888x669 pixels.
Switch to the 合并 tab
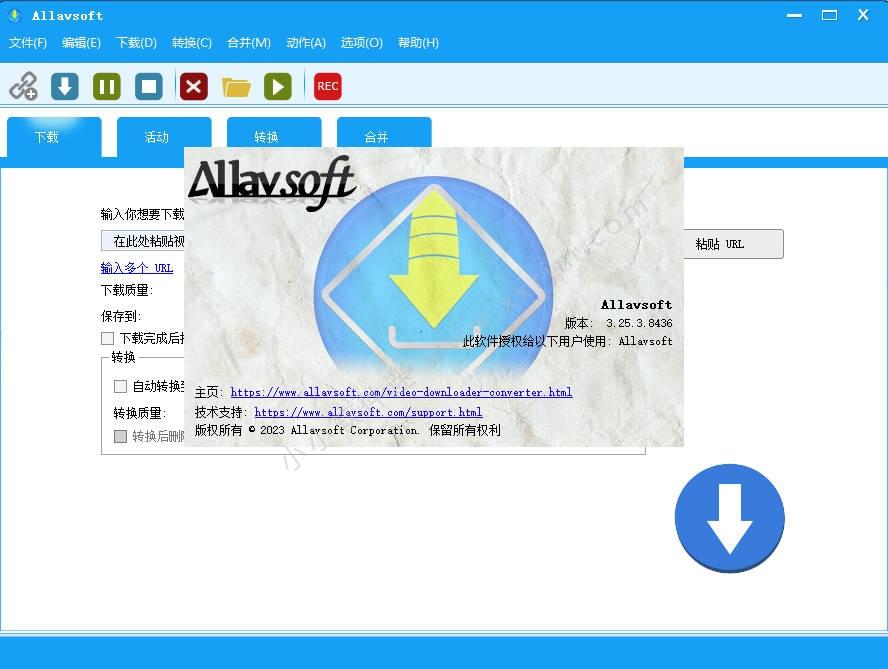pyautogui.click(x=377, y=138)
